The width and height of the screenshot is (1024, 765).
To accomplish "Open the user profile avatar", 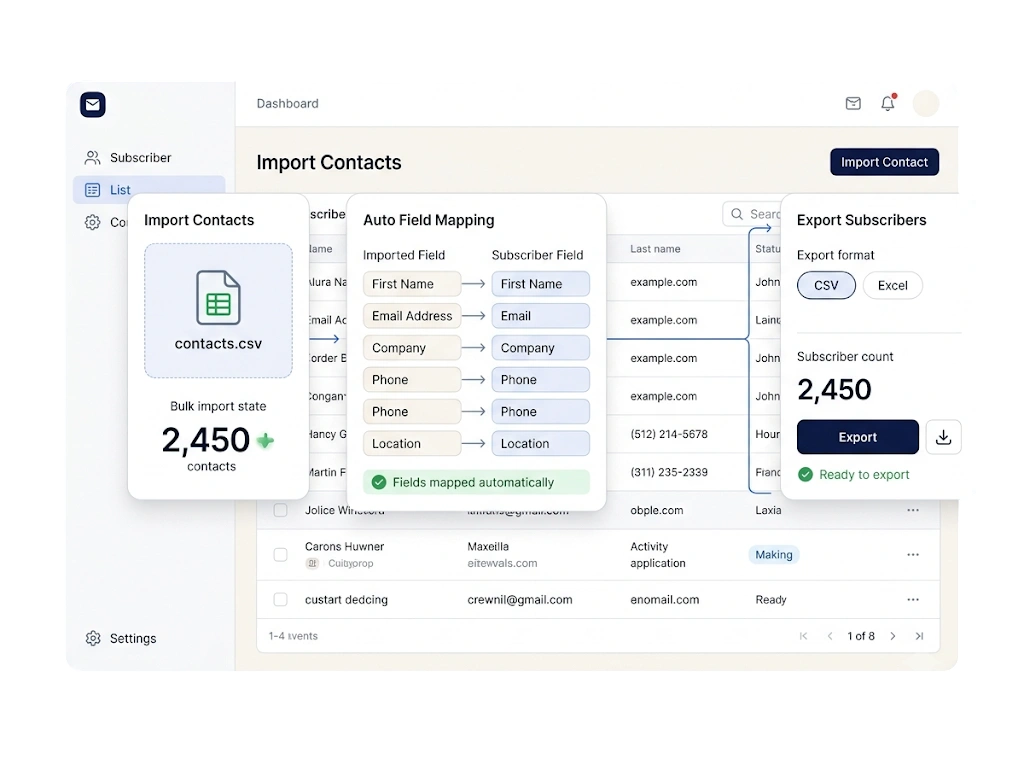I will pos(925,103).
